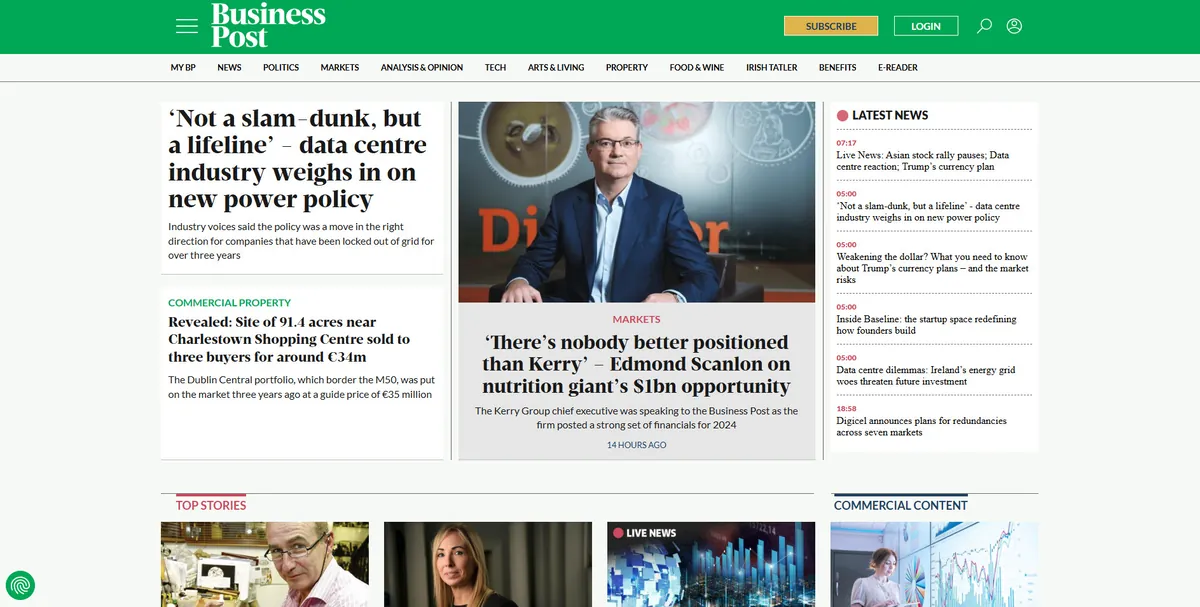
Task: Open the POLITICS section
Action: pos(281,67)
